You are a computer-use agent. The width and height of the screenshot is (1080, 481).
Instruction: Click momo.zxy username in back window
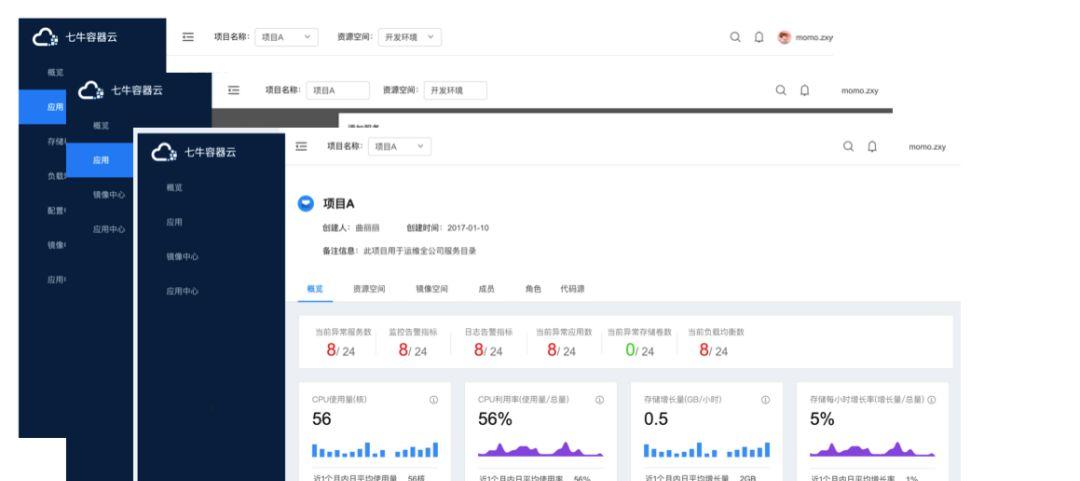(x=814, y=37)
